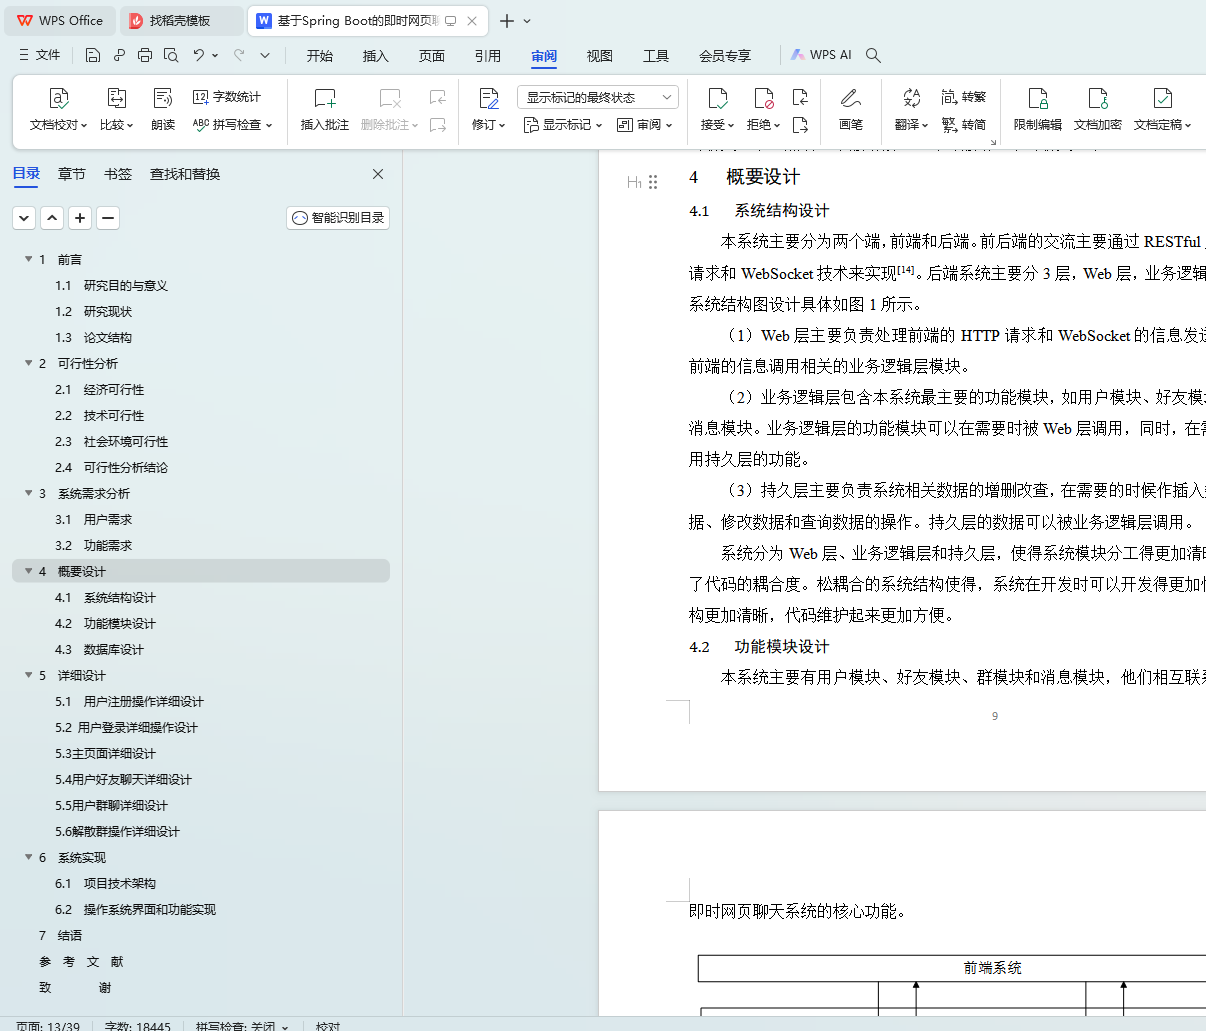Open 显示标记的最终状态 dropdown
The height and width of the screenshot is (1031, 1206).
[598, 97]
